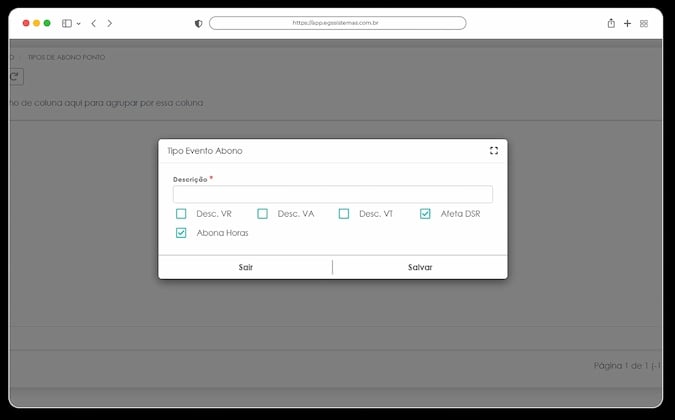Expand dialog with fullscreen icon

pyautogui.click(x=494, y=151)
